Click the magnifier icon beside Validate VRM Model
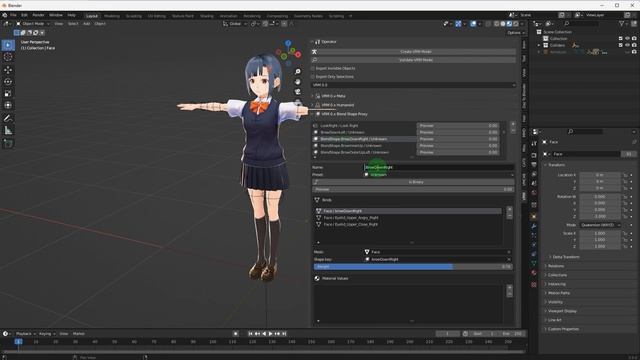The width and height of the screenshot is (640, 360). (x=314, y=60)
